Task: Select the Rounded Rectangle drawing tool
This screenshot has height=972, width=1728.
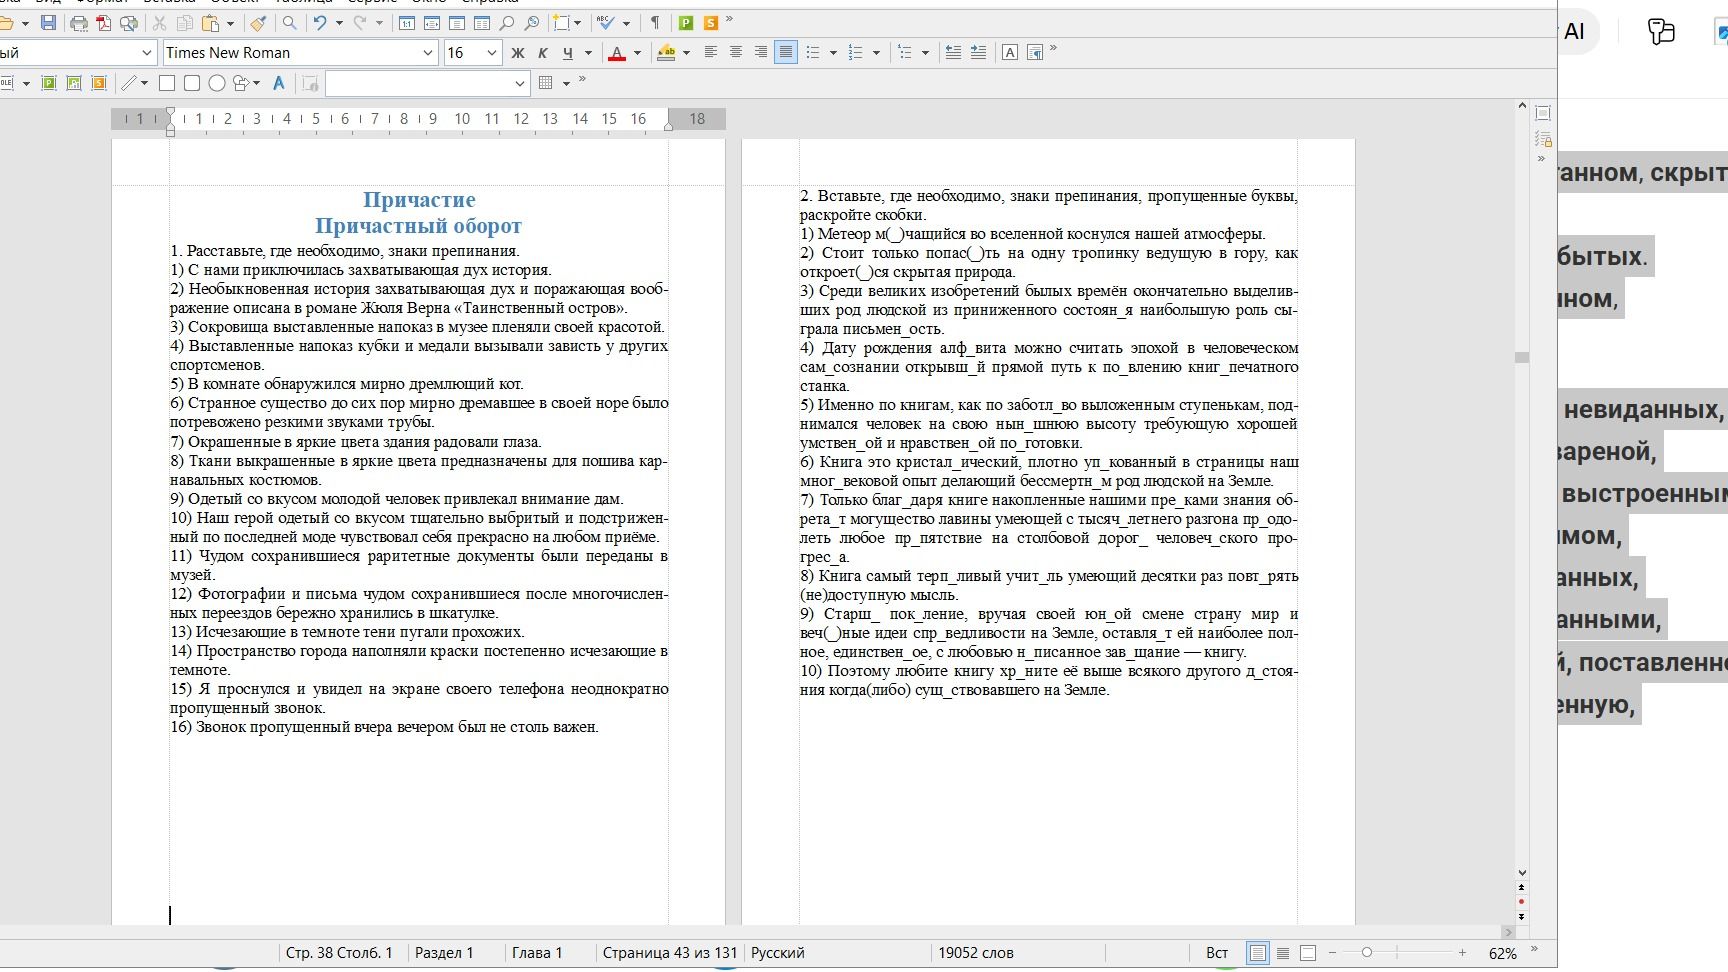Action: (x=192, y=83)
